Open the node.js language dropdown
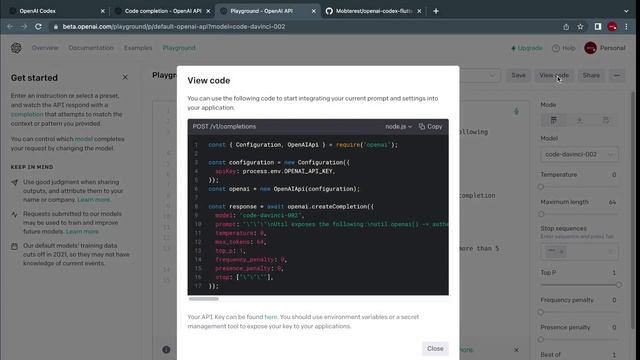This screenshot has height=360, width=640. pos(398,127)
